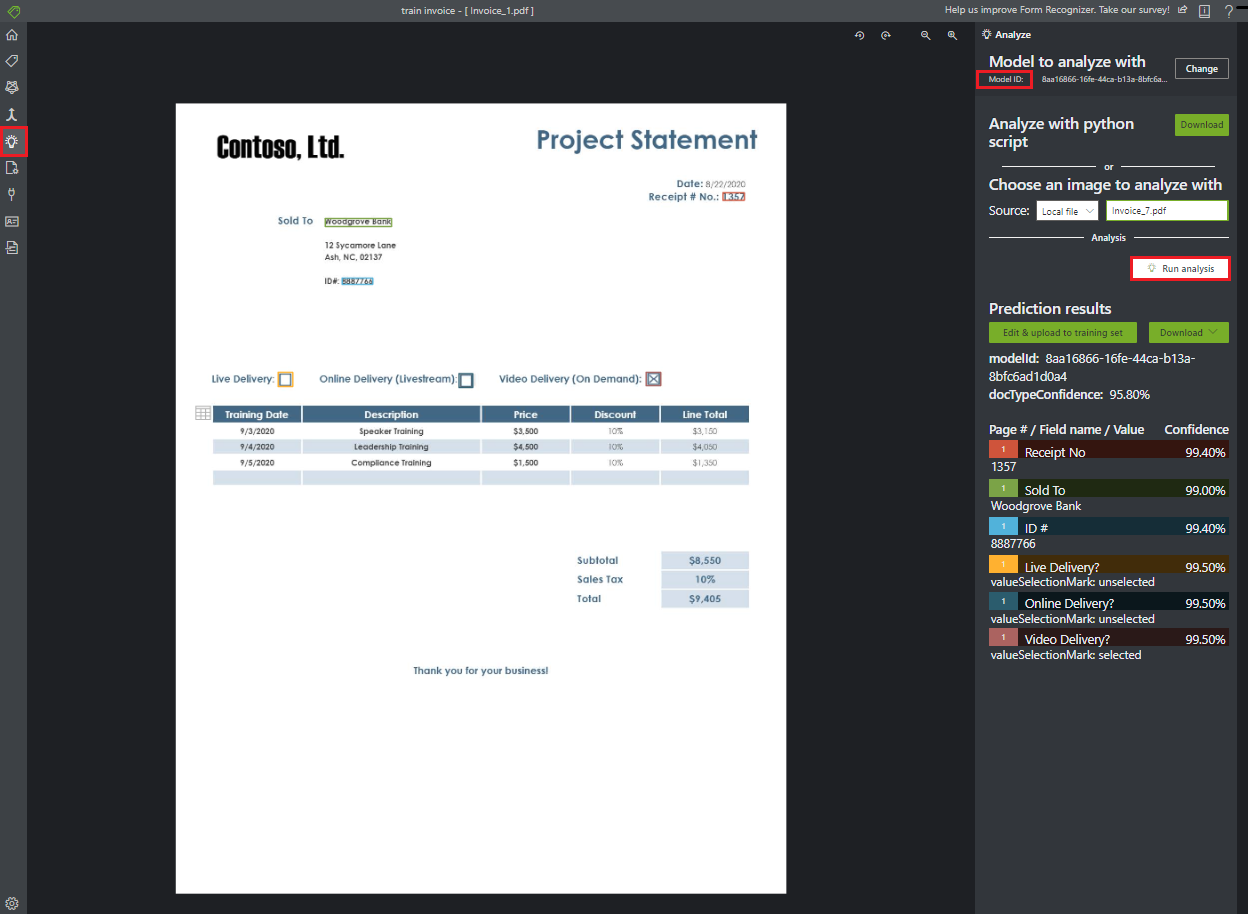This screenshot has width=1248, height=914.
Task: Click Edit and upload to training set
Action: [1062, 331]
